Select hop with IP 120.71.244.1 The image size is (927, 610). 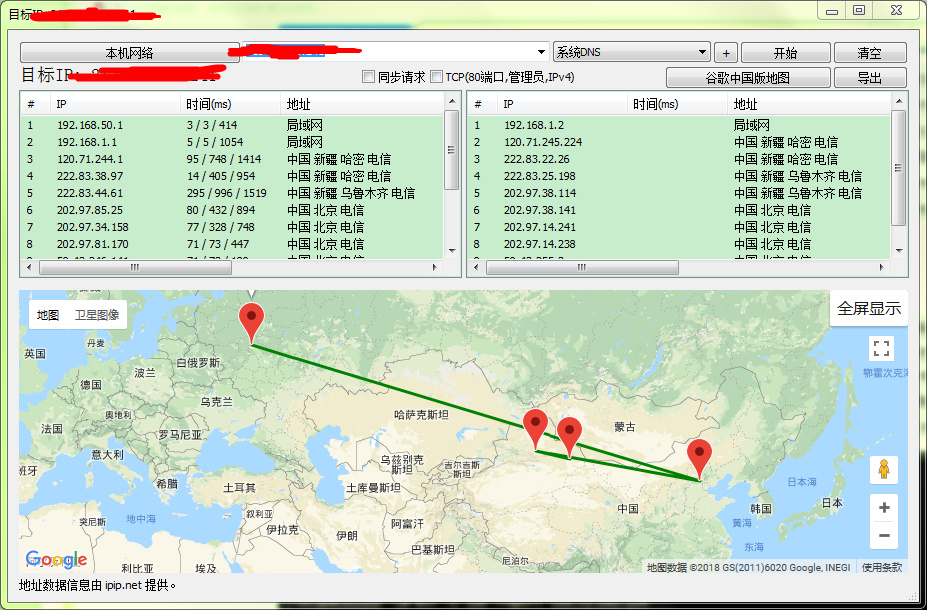tap(232, 159)
